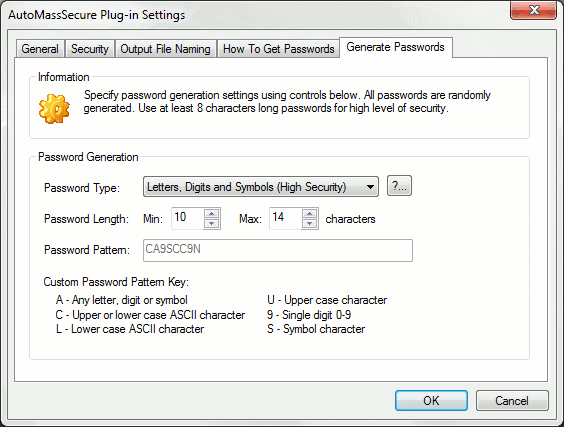Click the 'Password Generation' group heading

88,157
